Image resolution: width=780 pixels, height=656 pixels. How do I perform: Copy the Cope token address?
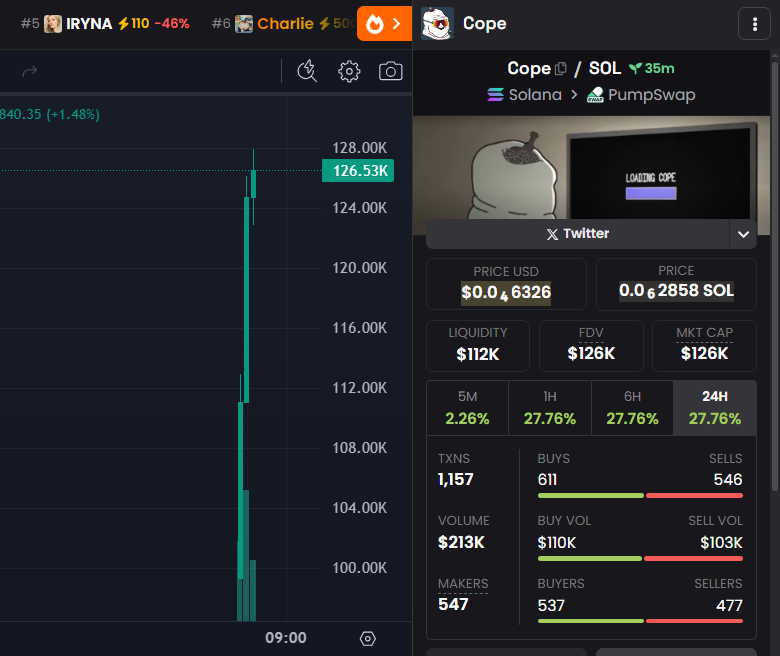coord(561,68)
